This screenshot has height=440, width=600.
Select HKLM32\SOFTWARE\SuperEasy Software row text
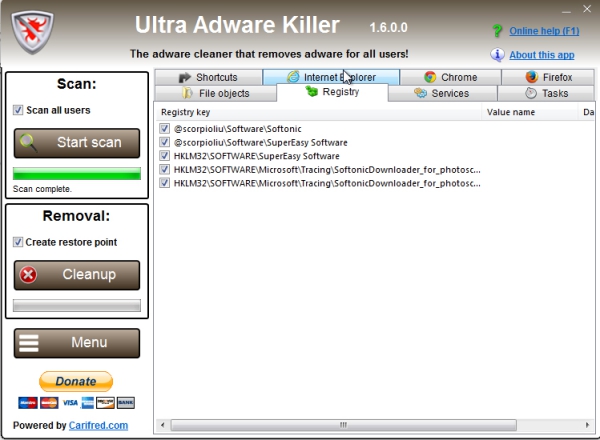pyautogui.click(x=256, y=156)
